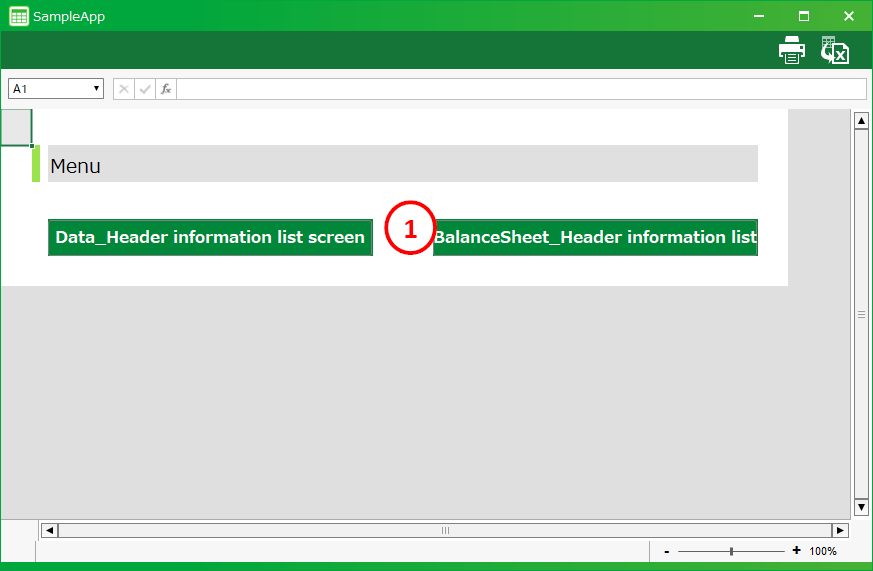Click the Excel export icon
Image resolution: width=873 pixels, height=571 pixels.
tap(834, 51)
